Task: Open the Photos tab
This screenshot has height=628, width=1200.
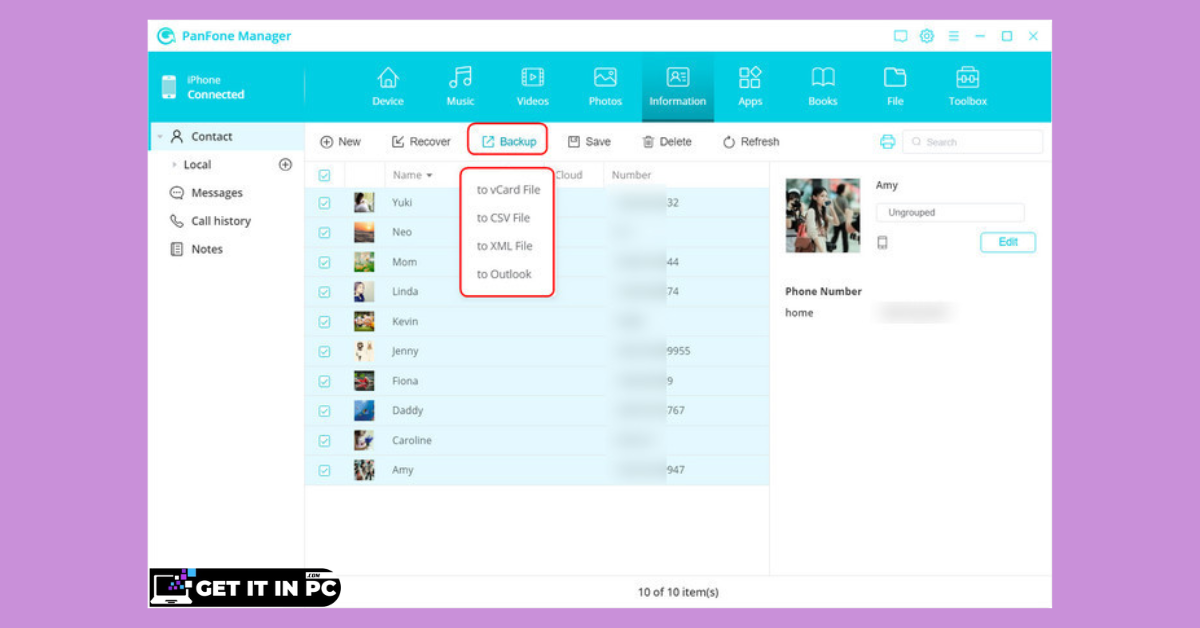Action: (605, 87)
